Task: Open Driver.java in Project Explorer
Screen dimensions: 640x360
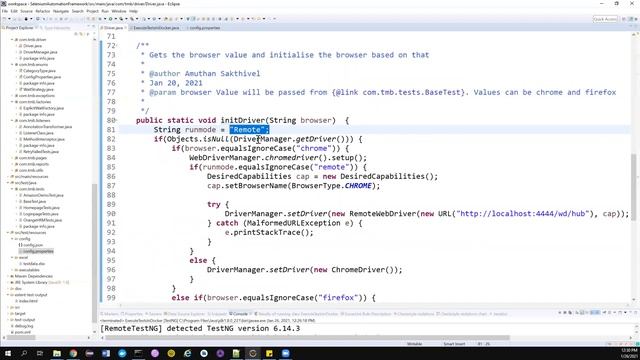Action: 32,46
